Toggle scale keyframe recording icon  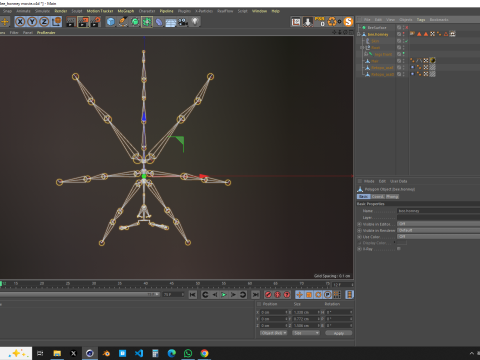309,295
